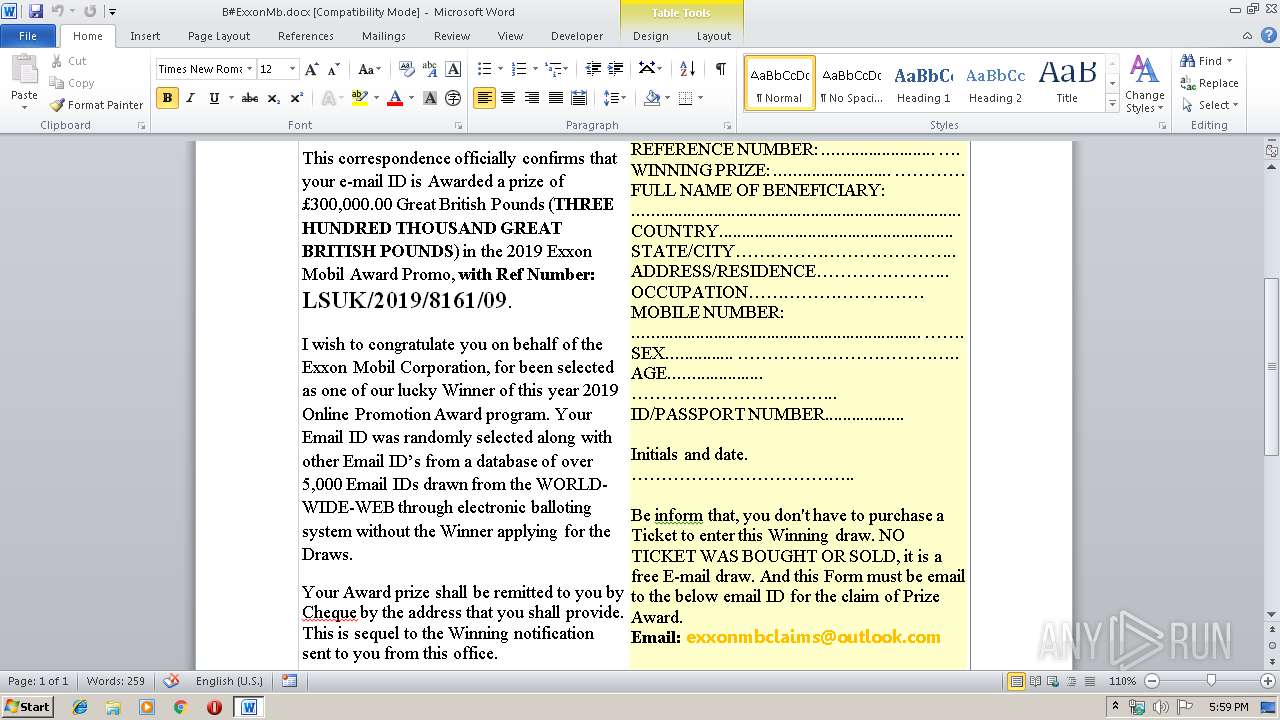Open Font dialog launcher
The width and height of the screenshot is (1280, 720).
click(459, 126)
